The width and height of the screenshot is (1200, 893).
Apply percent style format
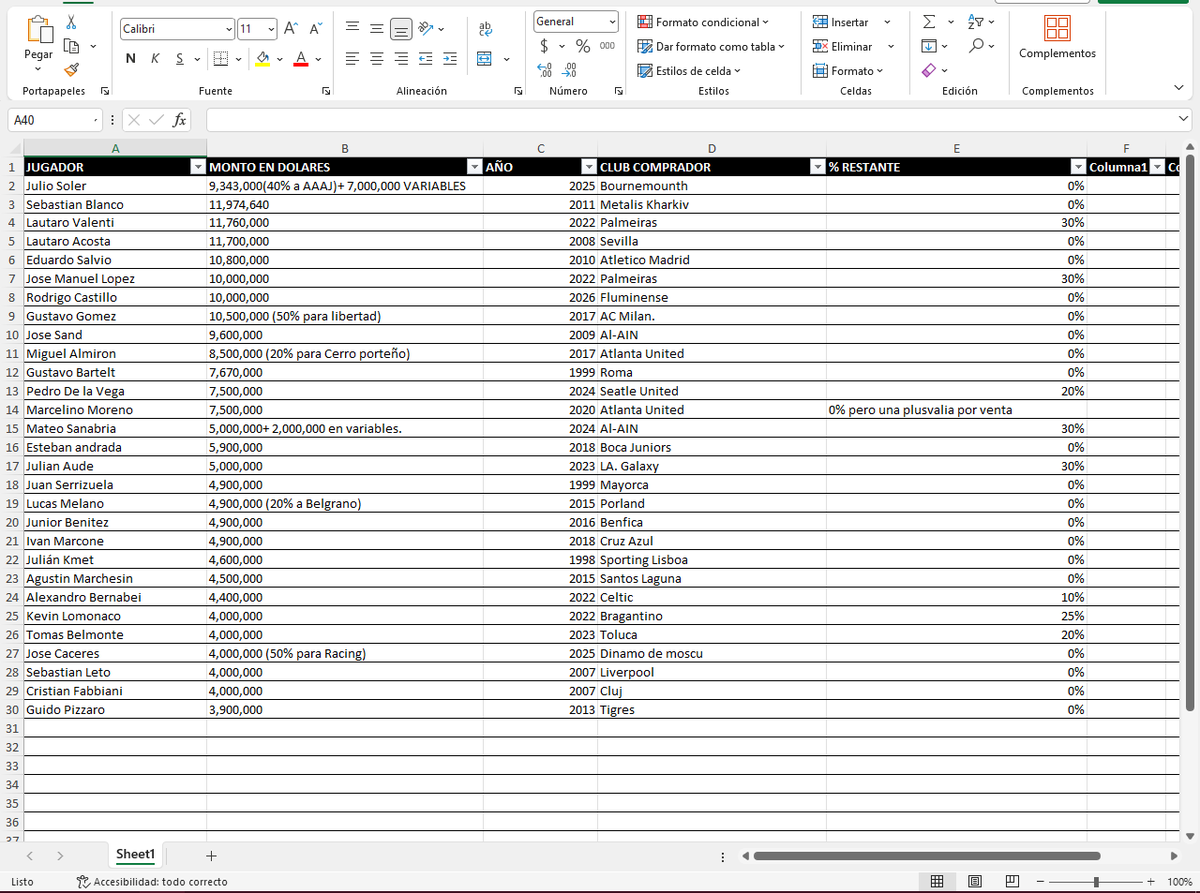click(582, 46)
